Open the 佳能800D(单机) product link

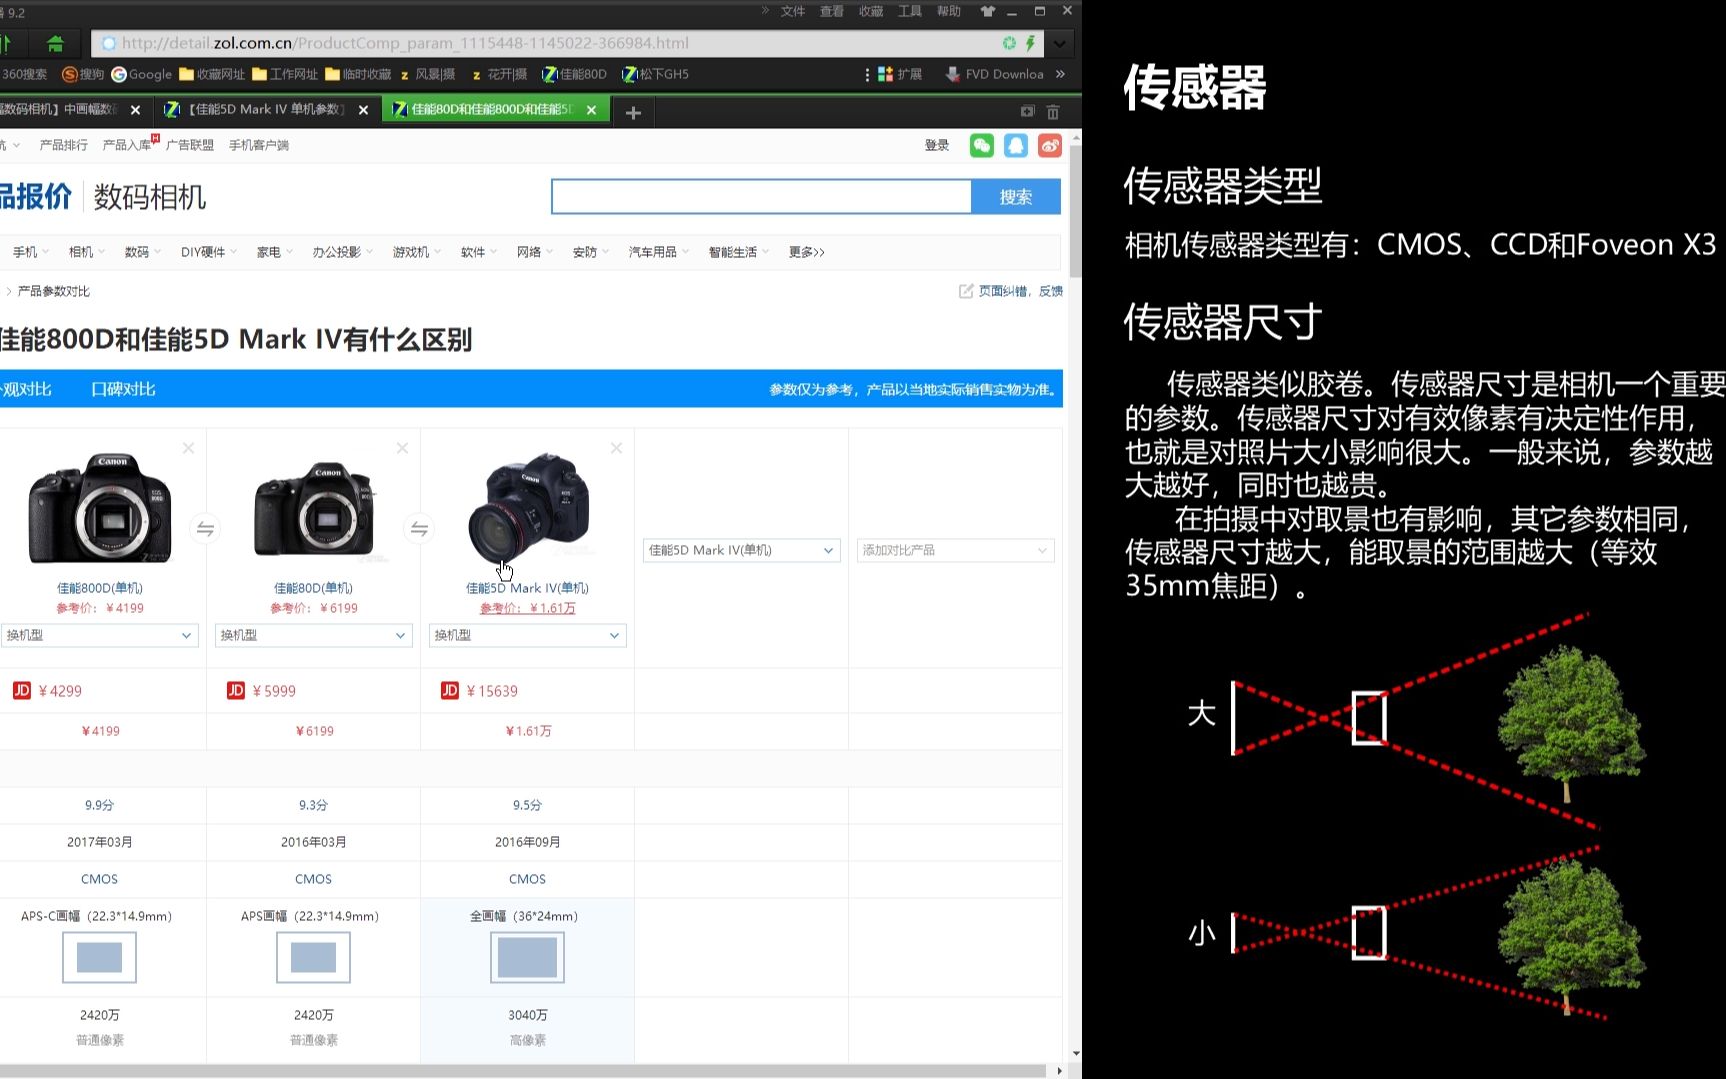99,588
